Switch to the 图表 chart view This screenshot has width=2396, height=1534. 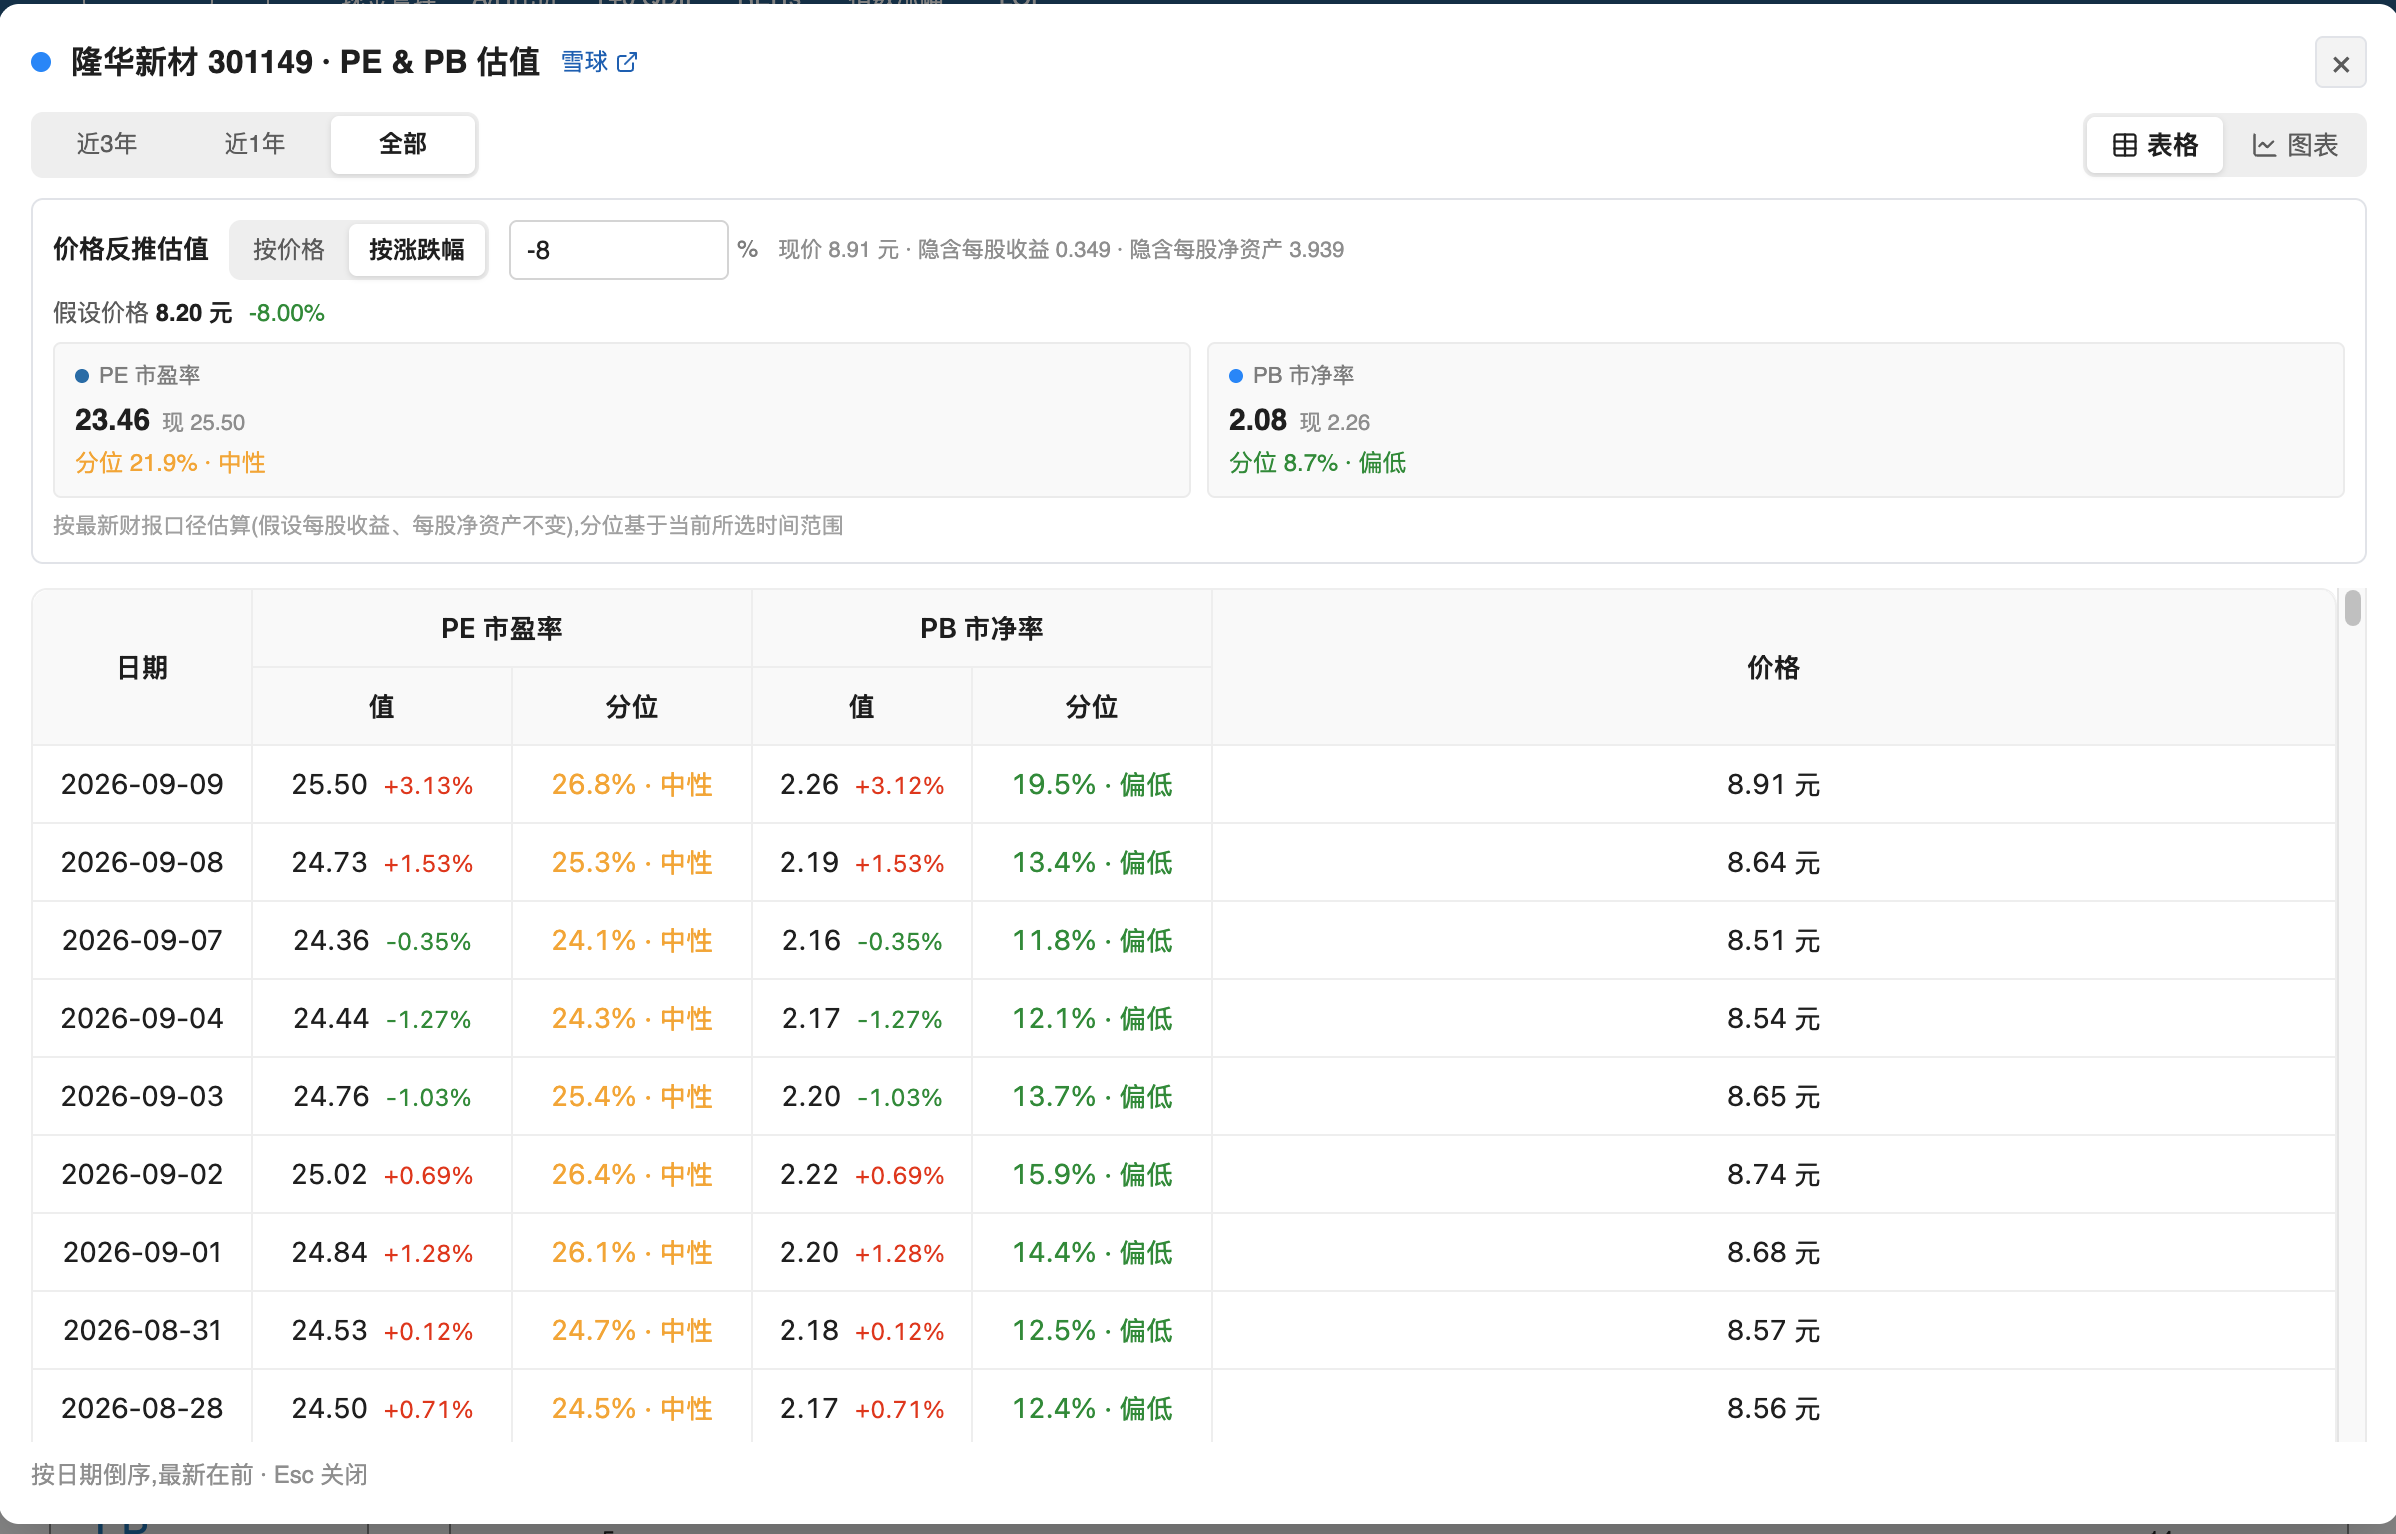[x=2294, y=145]
